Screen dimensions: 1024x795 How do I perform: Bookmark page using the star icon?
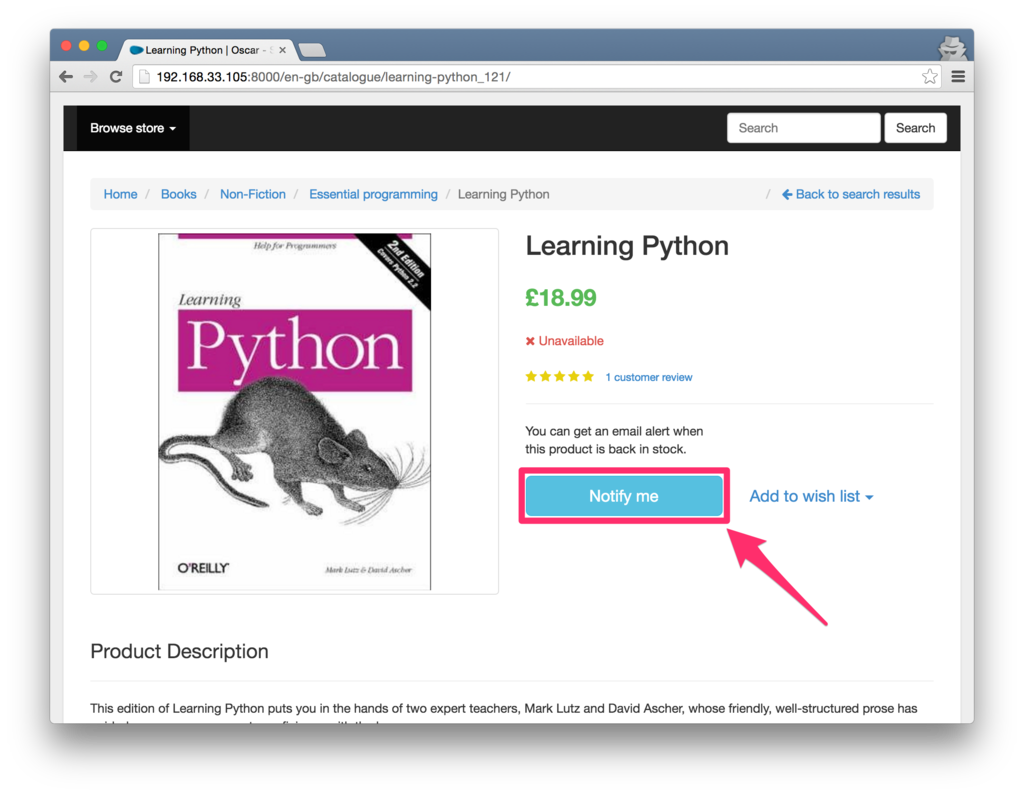click(x=929, y=77)
